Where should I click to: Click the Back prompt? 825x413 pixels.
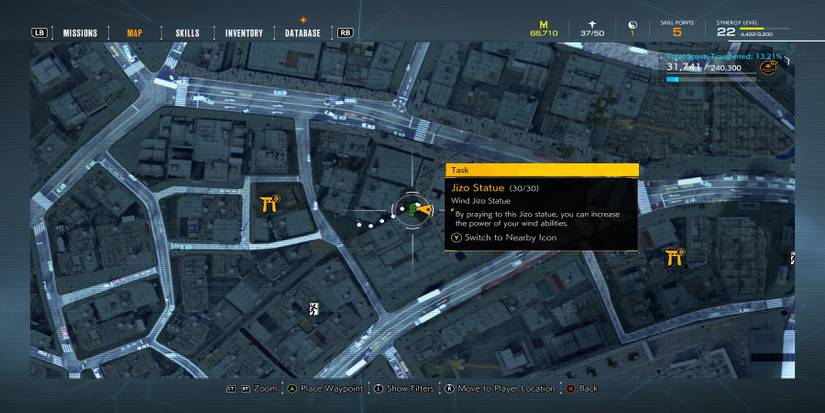pos(582,388)
